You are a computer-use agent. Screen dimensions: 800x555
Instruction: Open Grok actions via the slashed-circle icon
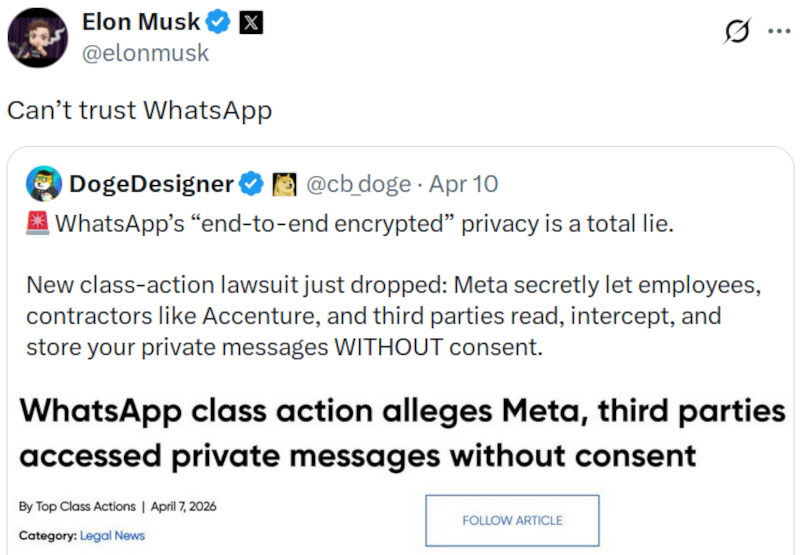click(x=736, y=32)
